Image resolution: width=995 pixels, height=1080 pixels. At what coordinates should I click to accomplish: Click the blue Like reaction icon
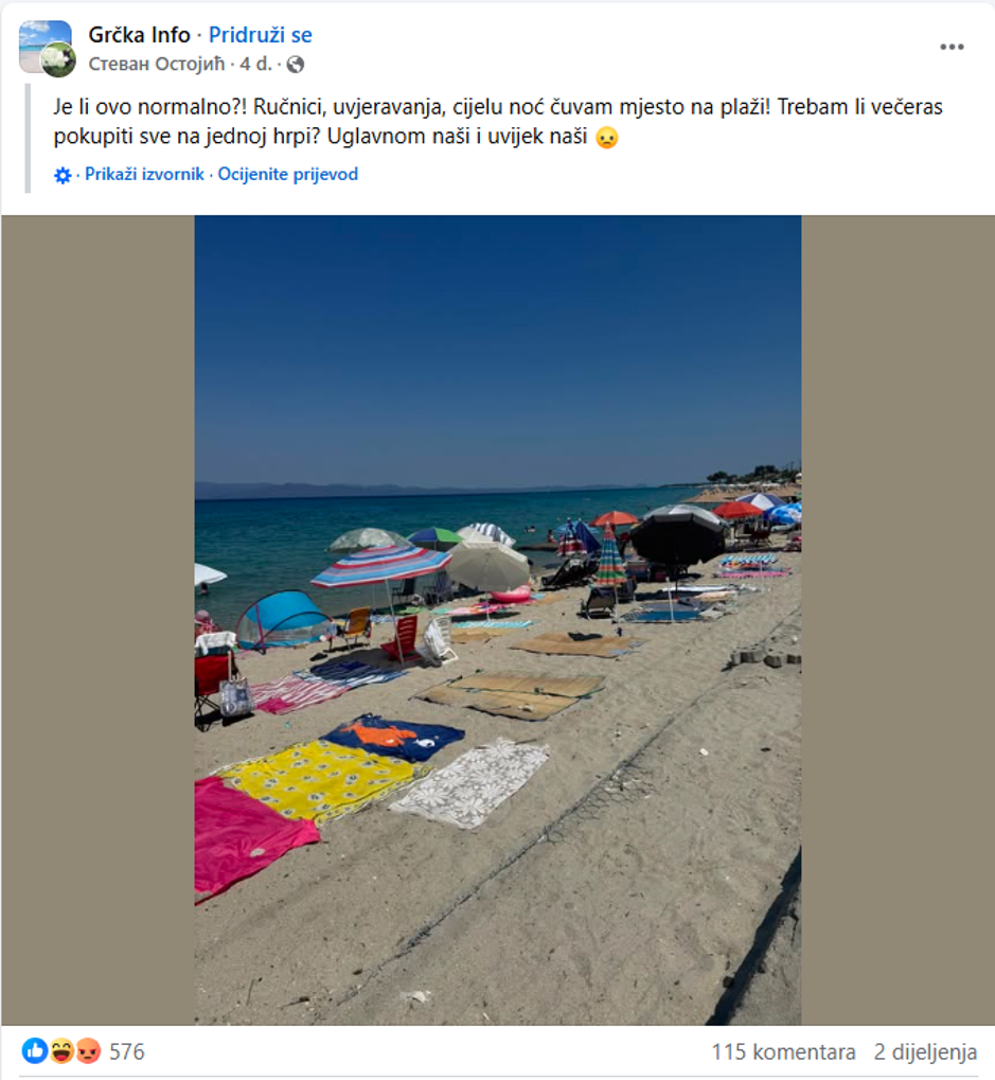point(34,1051)
